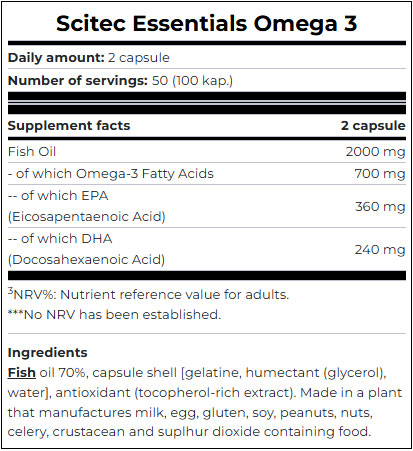Select the Fish Oil row label
Screen dimensions: 413x451
click(32, 152)
